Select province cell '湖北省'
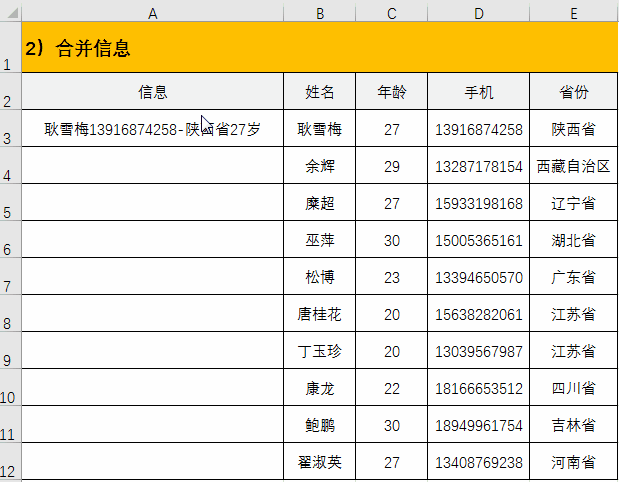Screen dimensions: 619x482 tap(574, 239)
